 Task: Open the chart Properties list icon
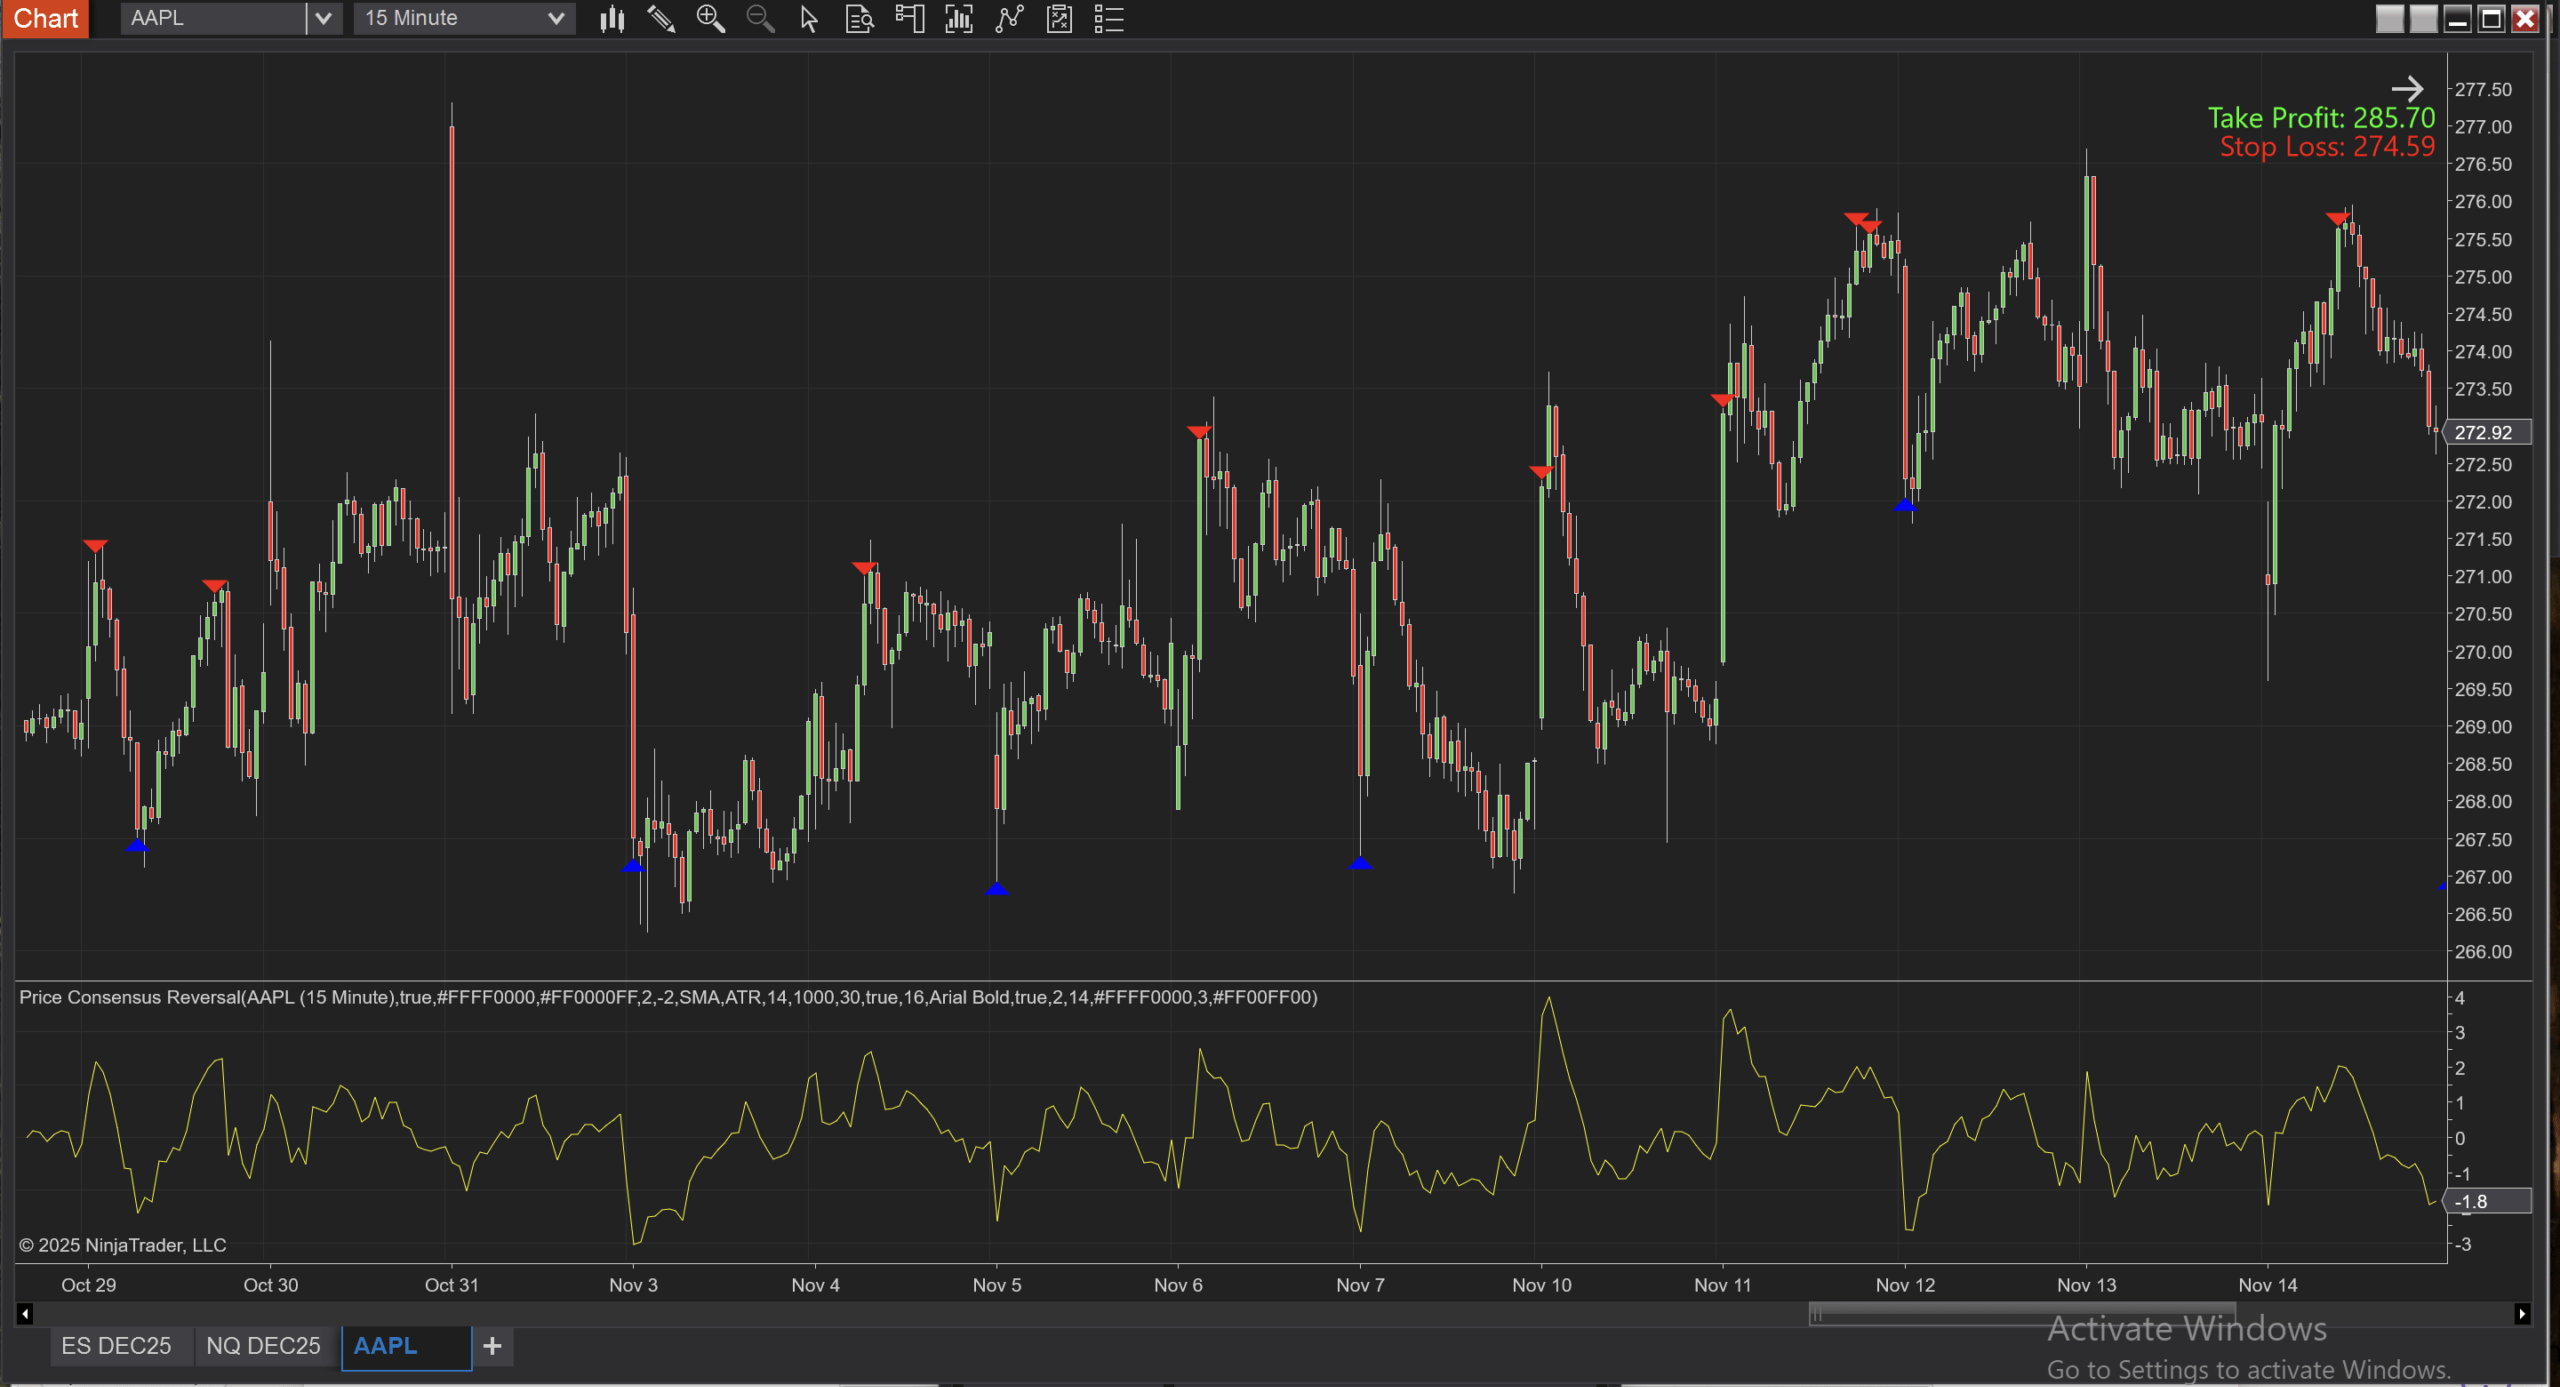(1109, 19)
